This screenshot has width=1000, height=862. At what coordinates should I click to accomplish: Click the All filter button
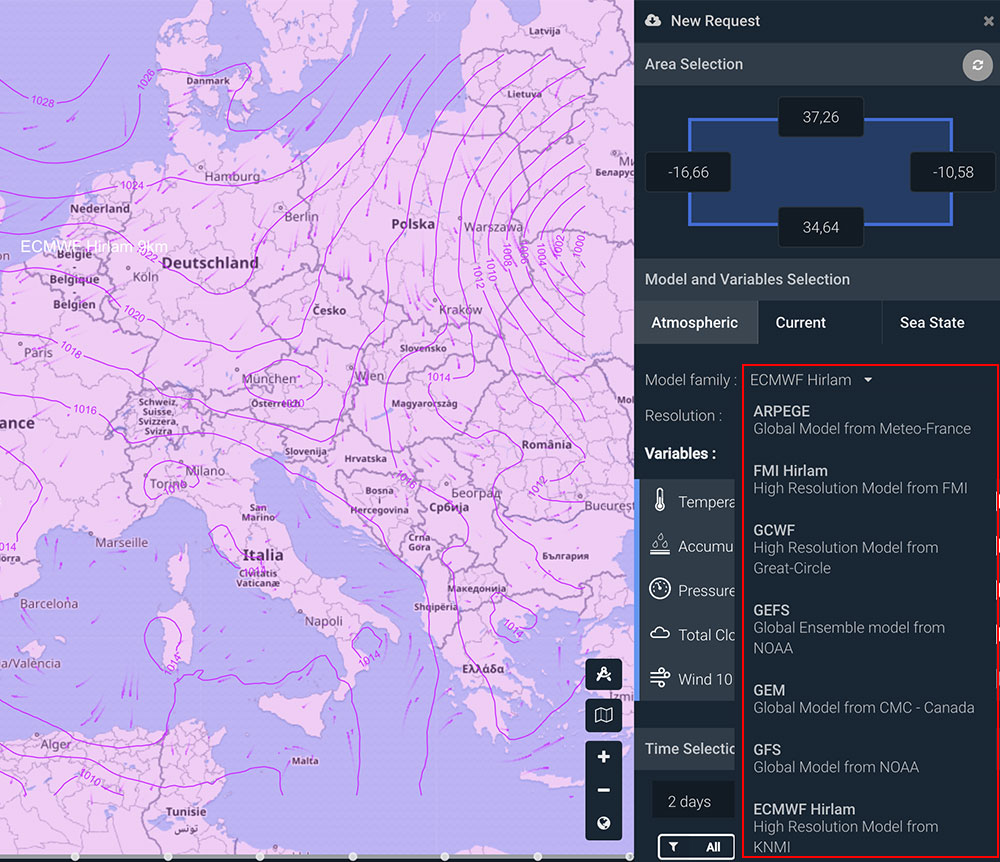[x=696, y=846]
